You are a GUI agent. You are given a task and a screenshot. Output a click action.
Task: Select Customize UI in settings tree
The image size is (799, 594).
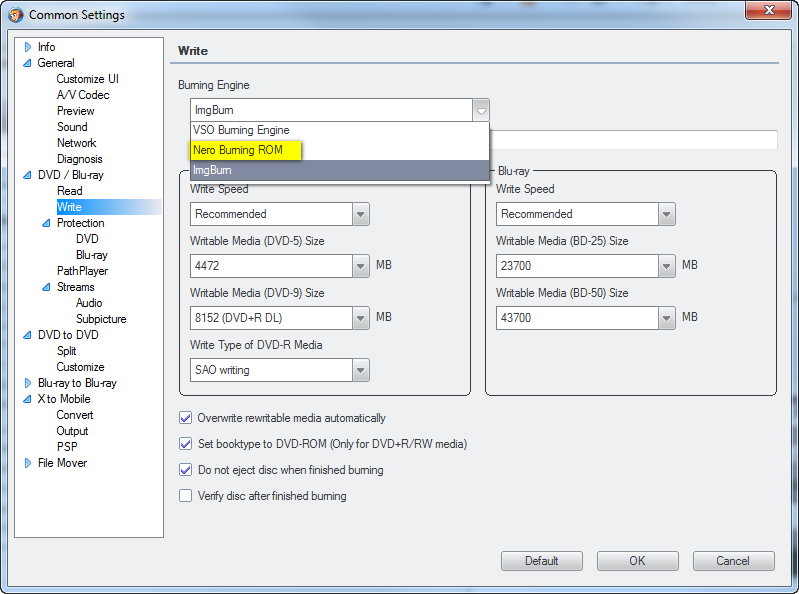[x=88, y=79]
